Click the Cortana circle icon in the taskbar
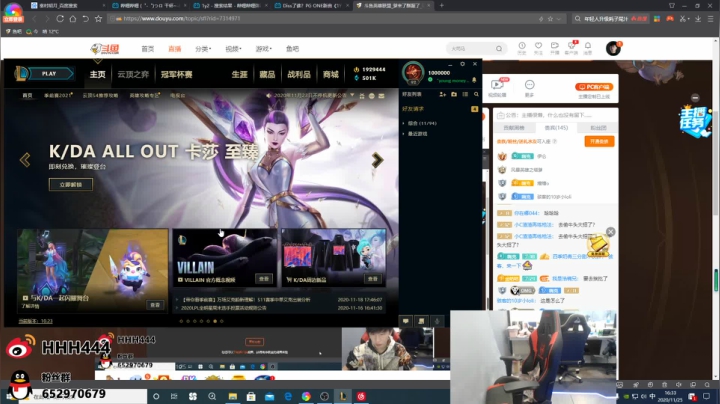The image size is (720, 404). point(156,396)
